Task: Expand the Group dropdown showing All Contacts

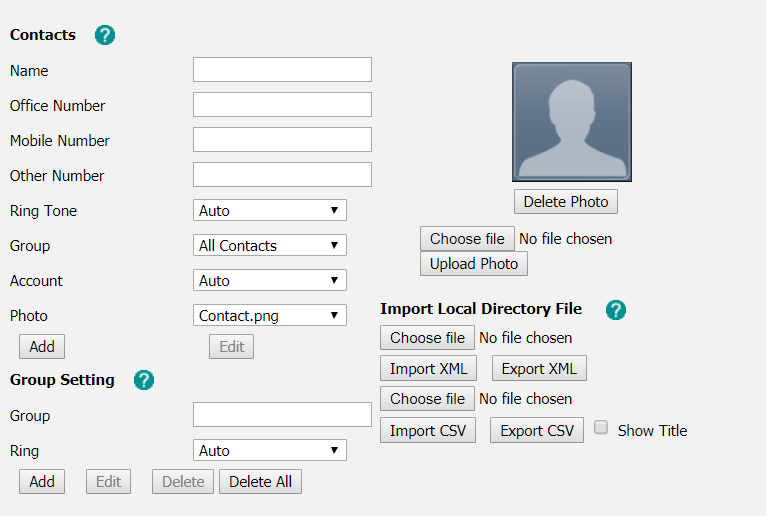Action: coord(269,246)
